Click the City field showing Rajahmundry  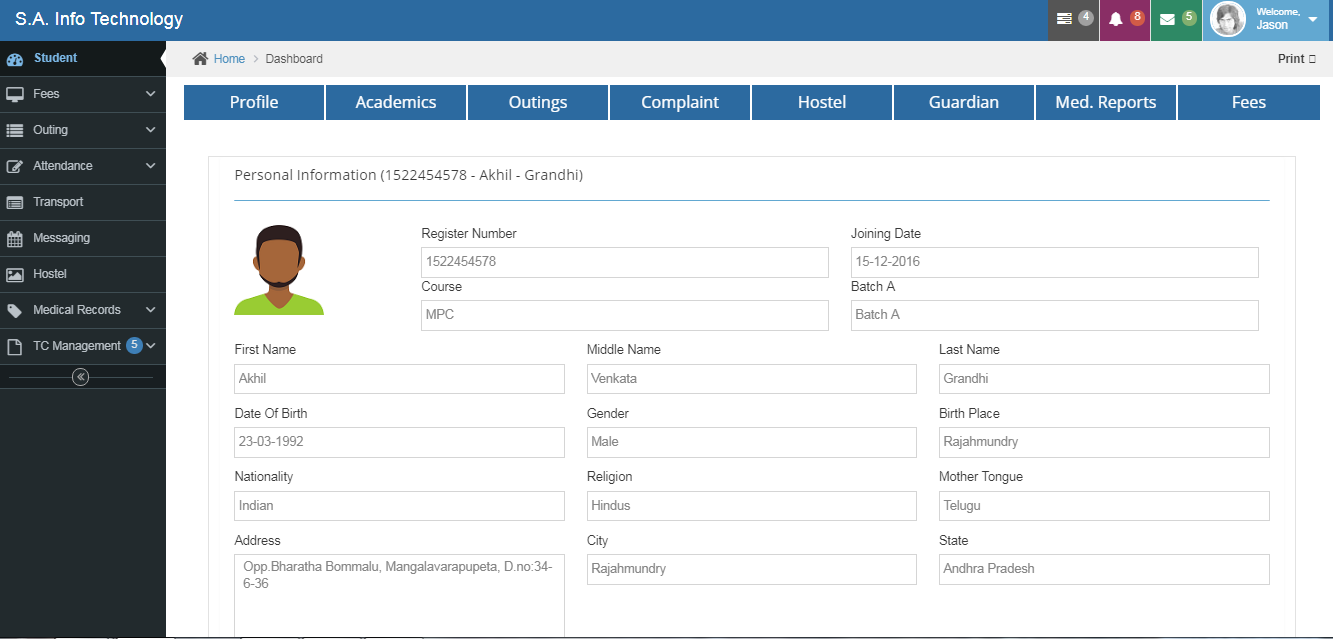coord(752,569)
